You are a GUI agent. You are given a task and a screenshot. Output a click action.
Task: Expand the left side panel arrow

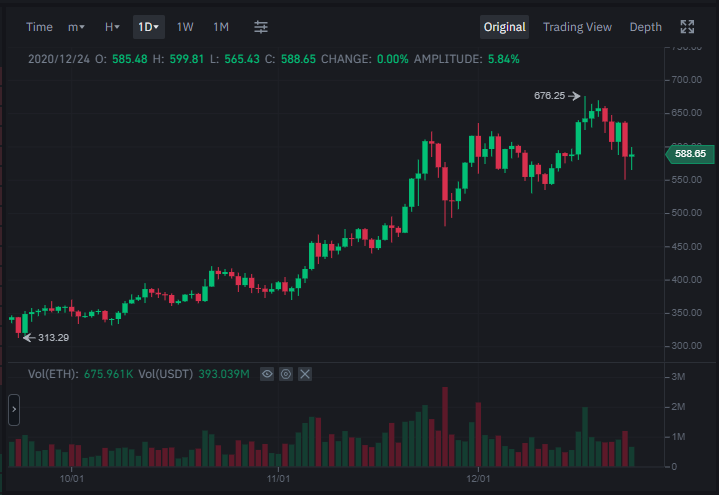click(x=14, y=410)
